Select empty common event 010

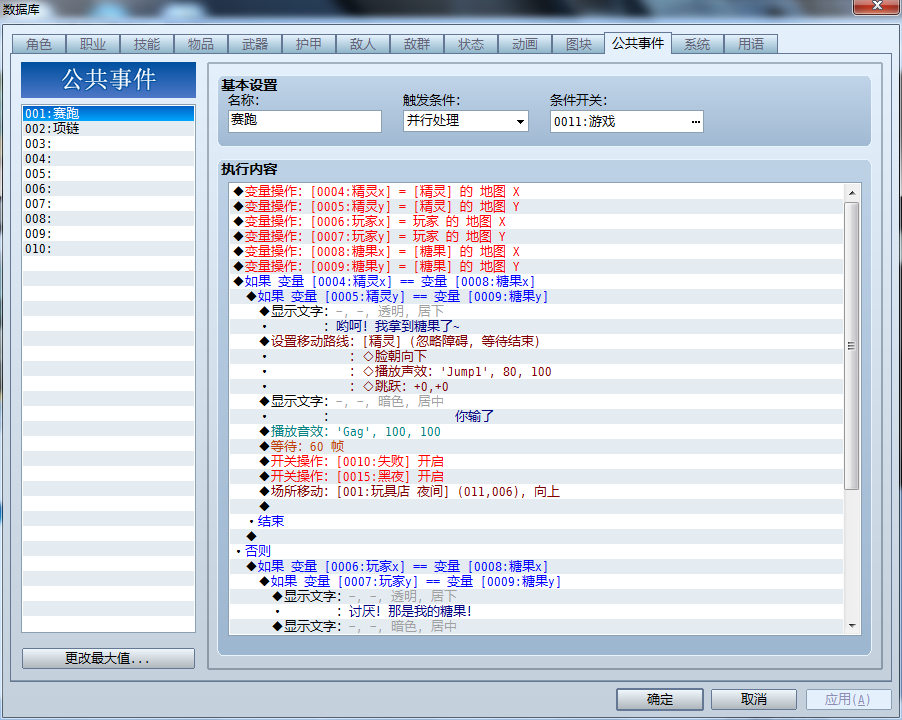coord(108,248)
